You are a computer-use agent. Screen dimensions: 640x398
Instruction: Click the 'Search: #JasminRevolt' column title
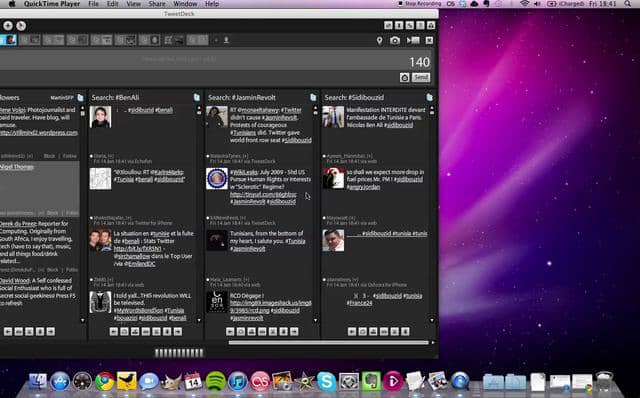pos(242,98)
